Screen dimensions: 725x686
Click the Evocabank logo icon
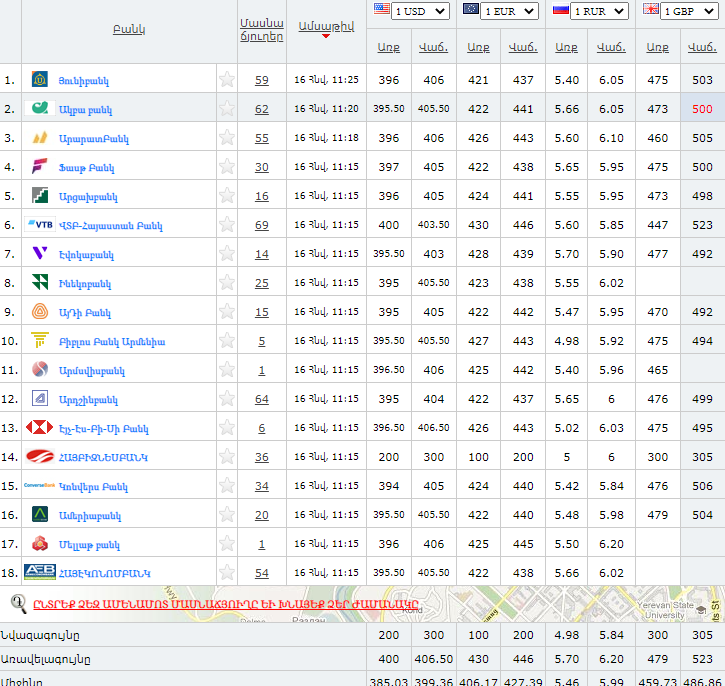40,253
